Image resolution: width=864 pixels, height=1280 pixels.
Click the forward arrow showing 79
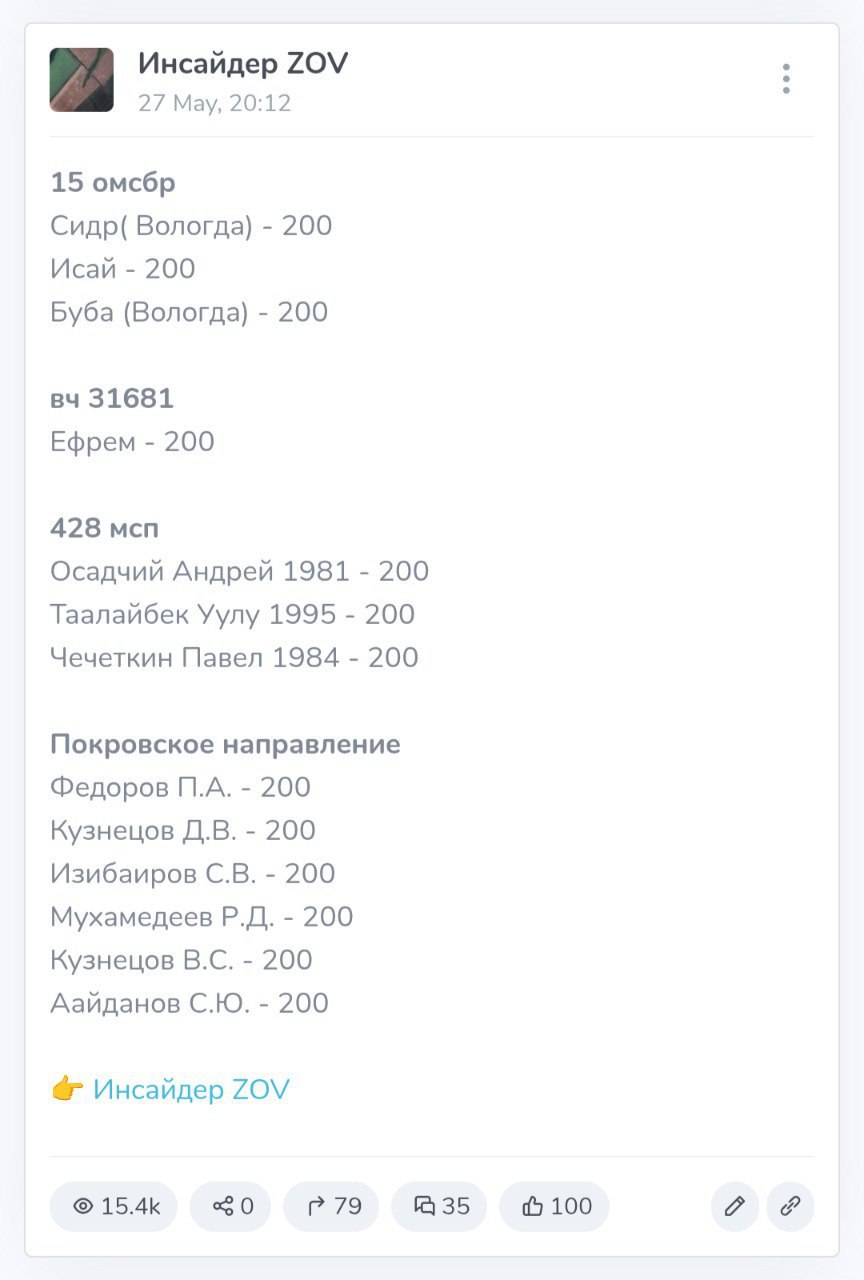(x=316, y=1206)
